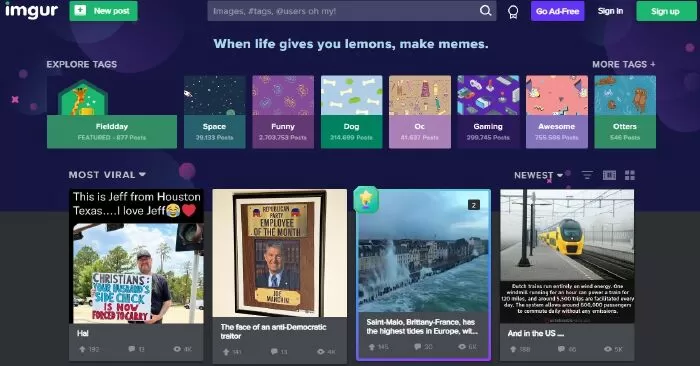The image size is (700, 366).
Task: Open the Employee of the Month post image
Action: [279, 253]
